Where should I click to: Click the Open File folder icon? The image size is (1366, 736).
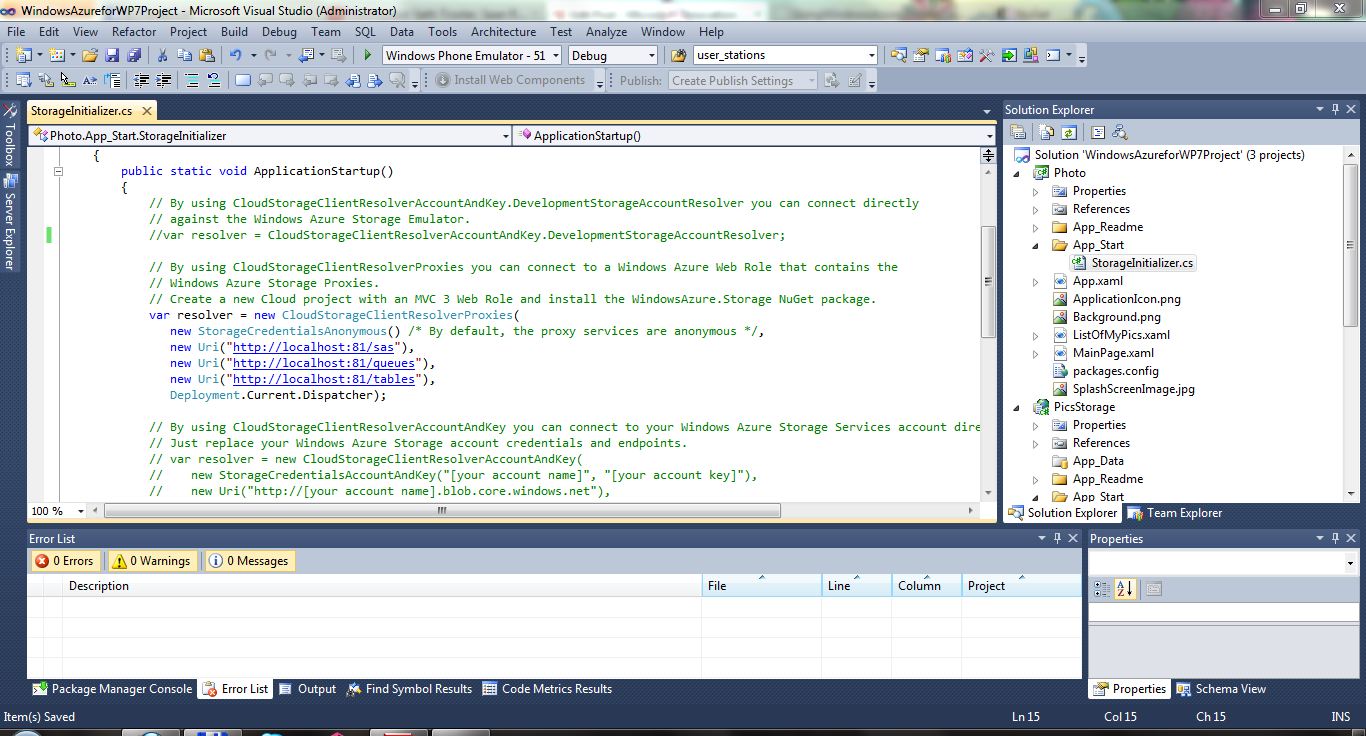pyautogui.click(x=89, y=55)
